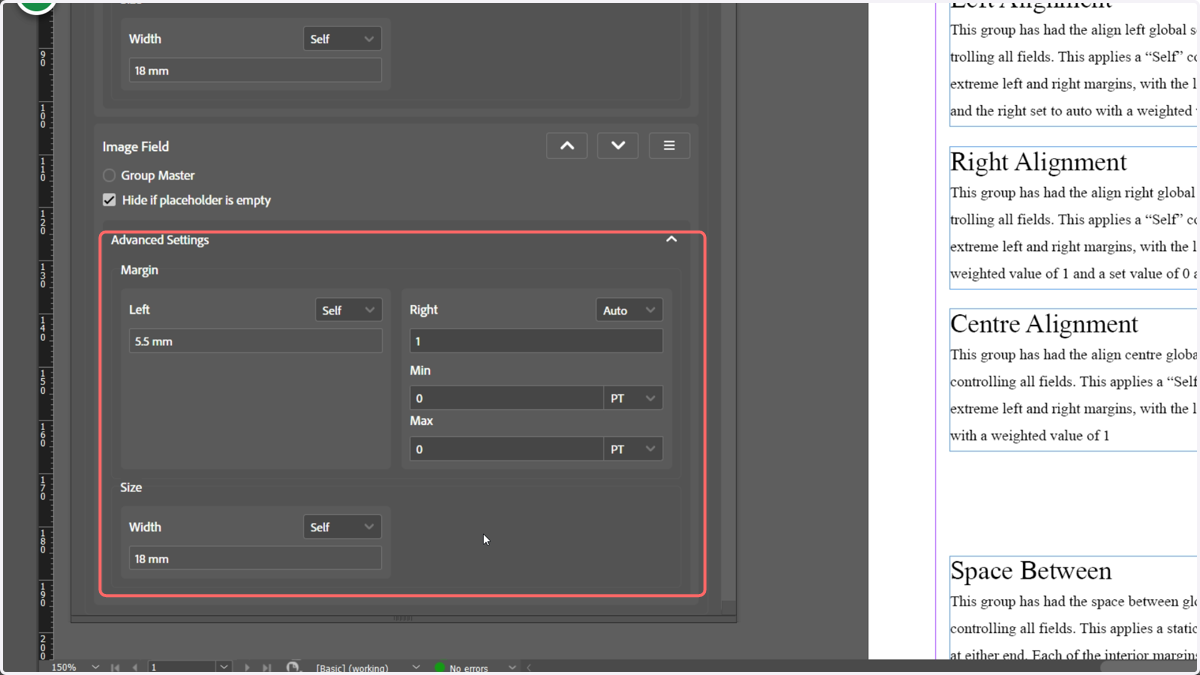Open the page number dropdown in status bar
The image size is (1200, 675).
click(223, 667)
